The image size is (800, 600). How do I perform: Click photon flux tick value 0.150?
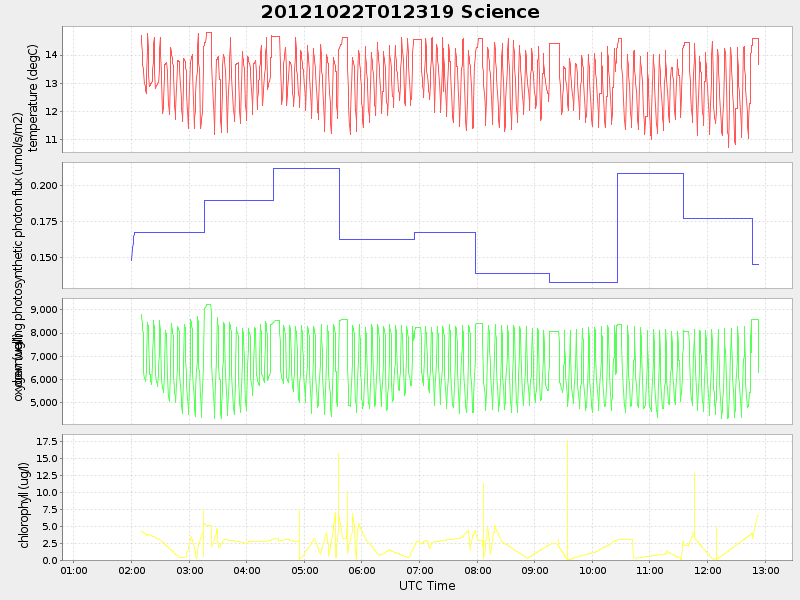44,258
